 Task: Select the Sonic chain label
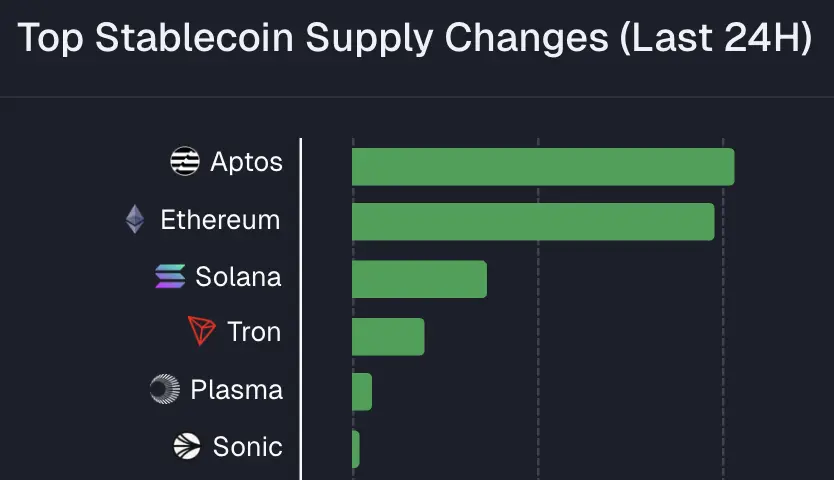click(247, 447)
